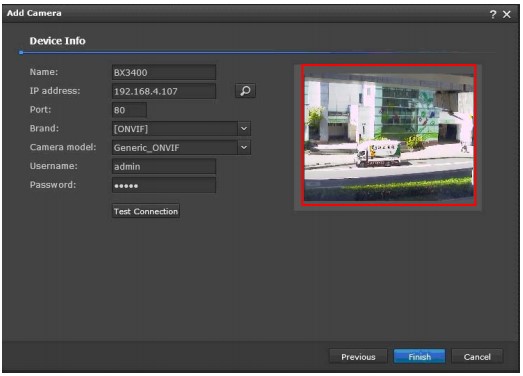Click the Username field with admin
The image size is (523, 376).
[164, 166]
